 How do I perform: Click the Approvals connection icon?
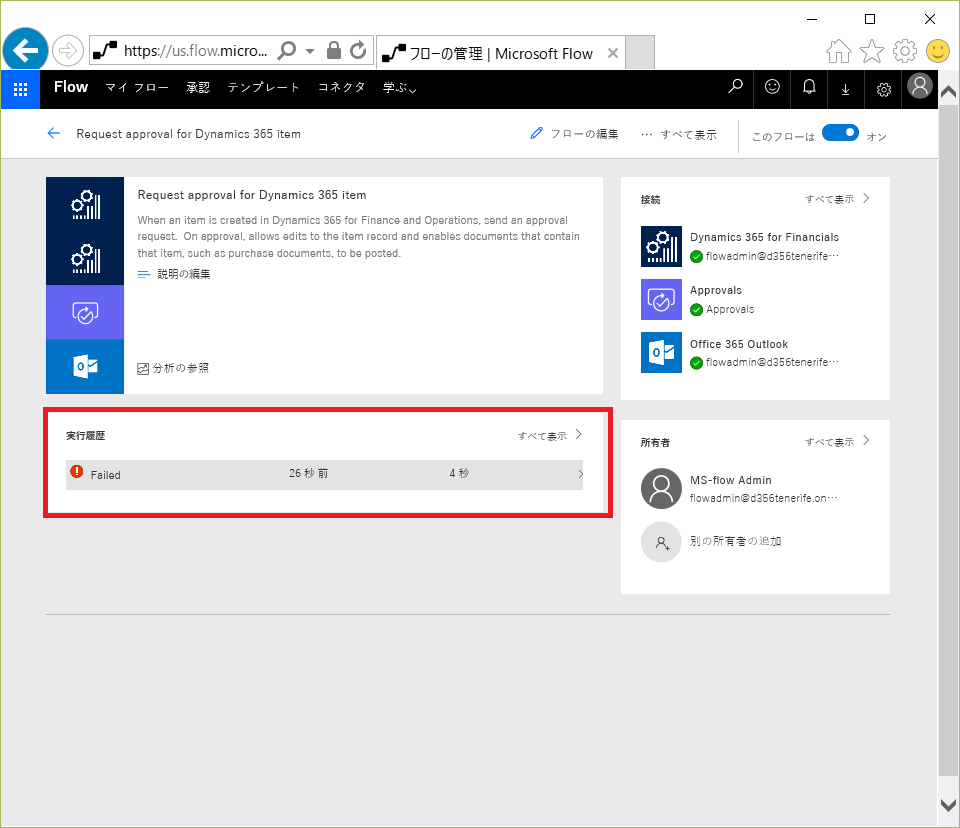tap(661, 299)
